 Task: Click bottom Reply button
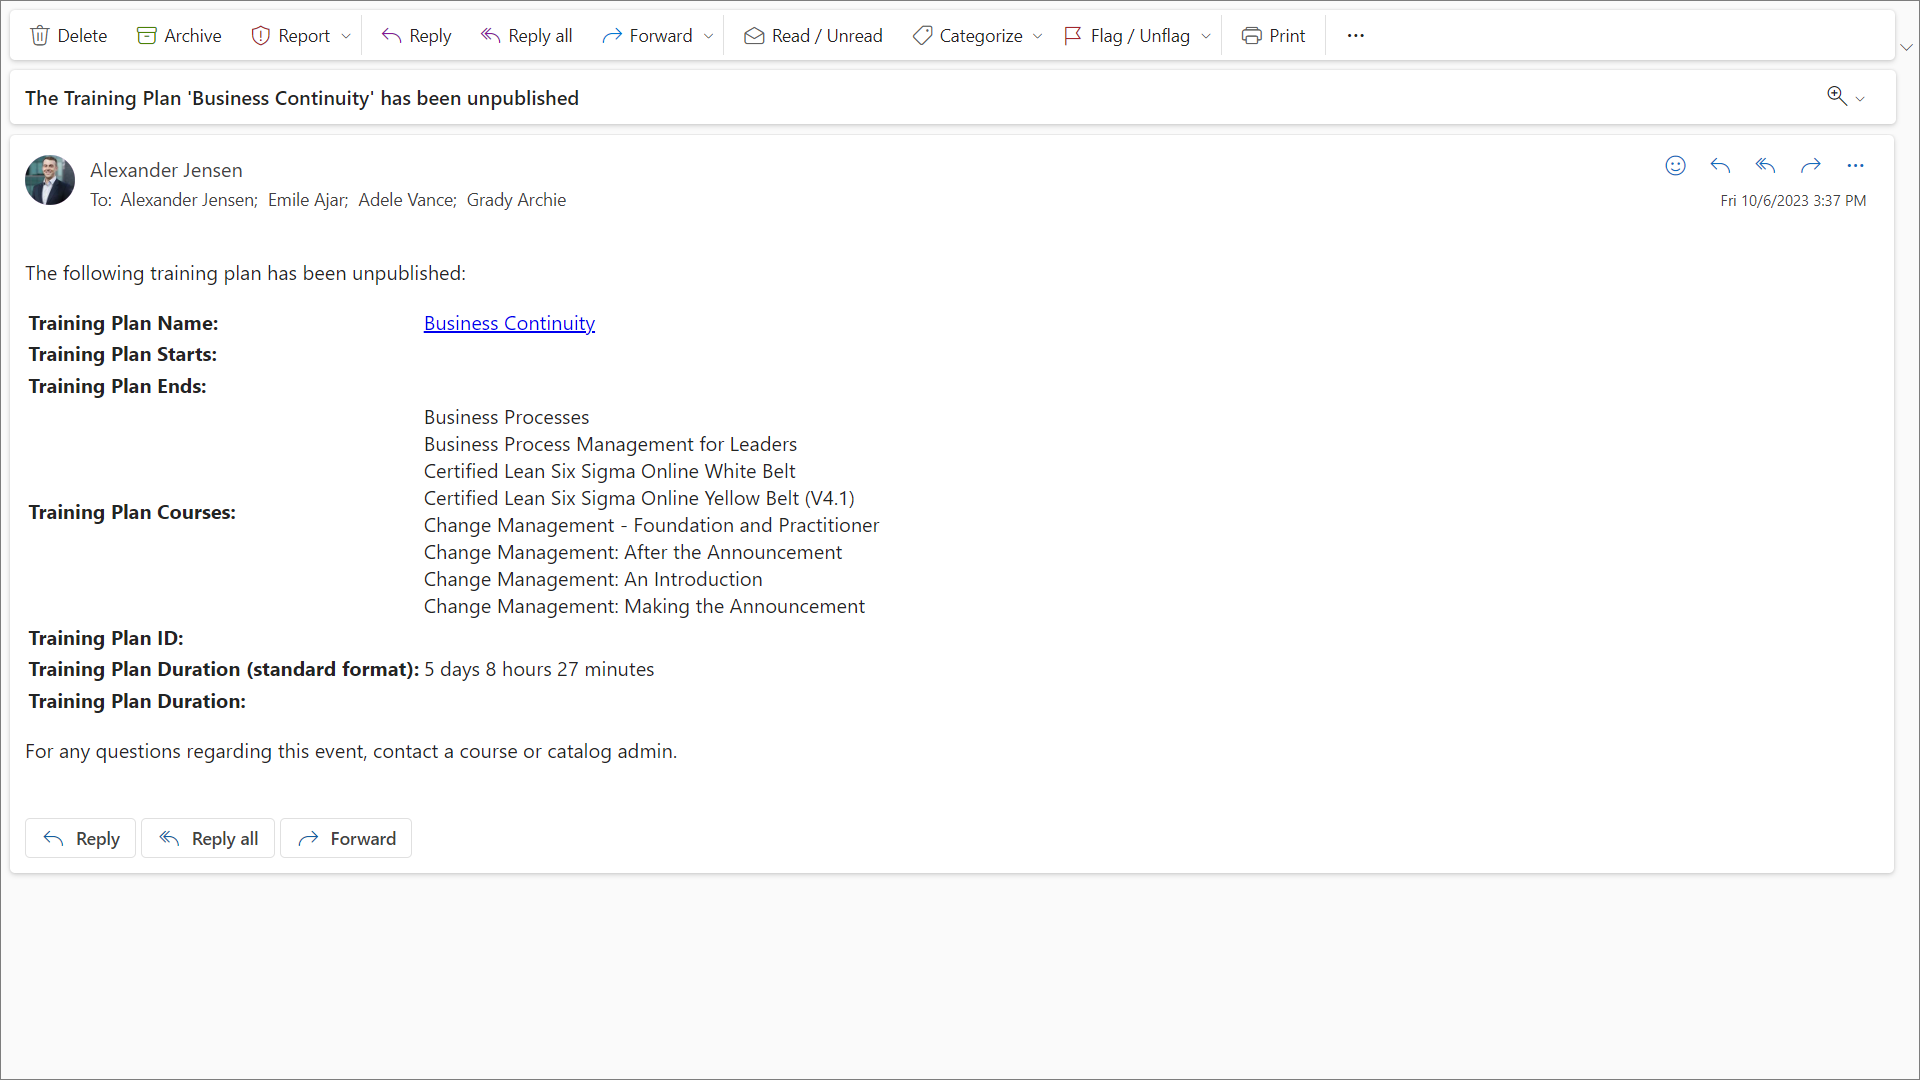(x=81, y=838)
